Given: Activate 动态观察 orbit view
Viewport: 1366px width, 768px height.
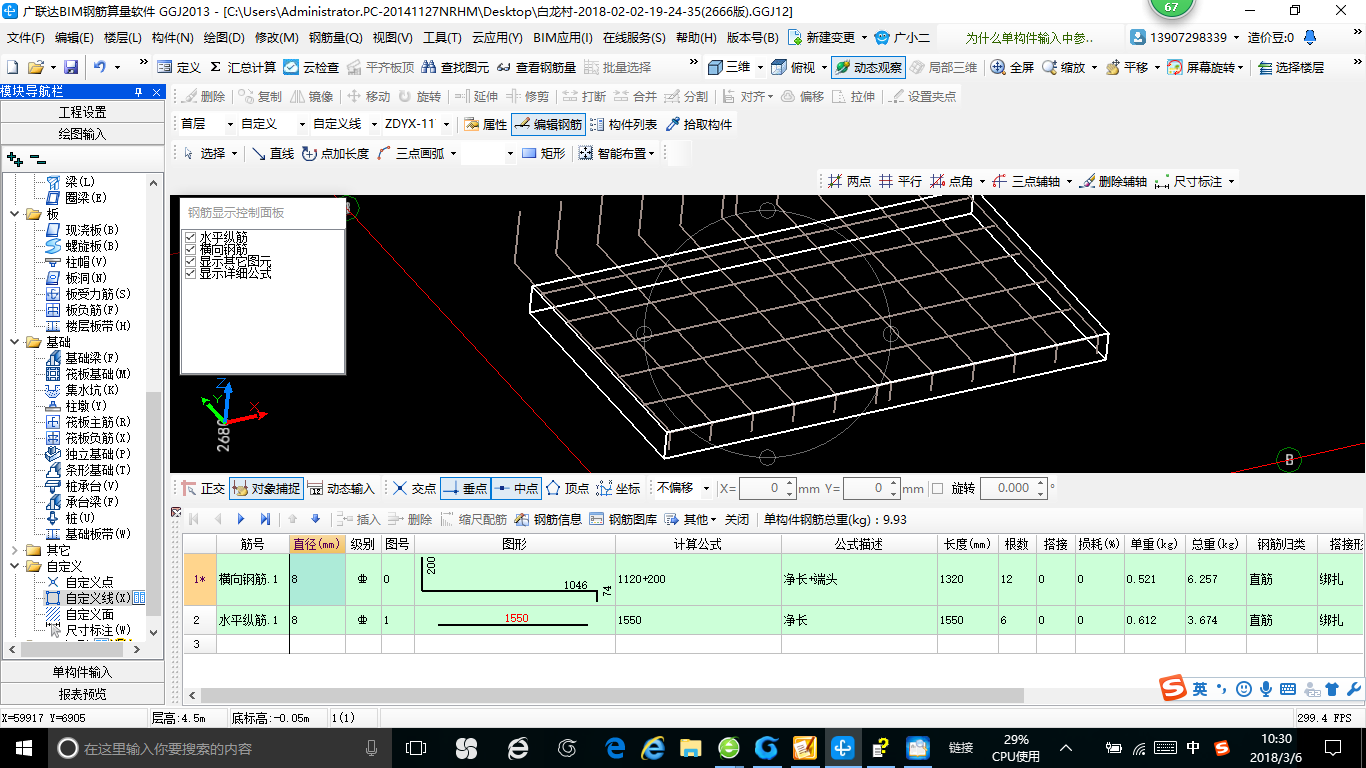Looking at the screenshot, I should pyautogui.click(x=868, y=67).
